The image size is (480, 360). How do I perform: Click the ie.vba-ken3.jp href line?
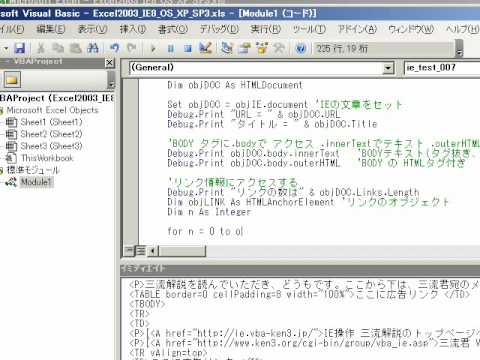click(x=304, y=333)
